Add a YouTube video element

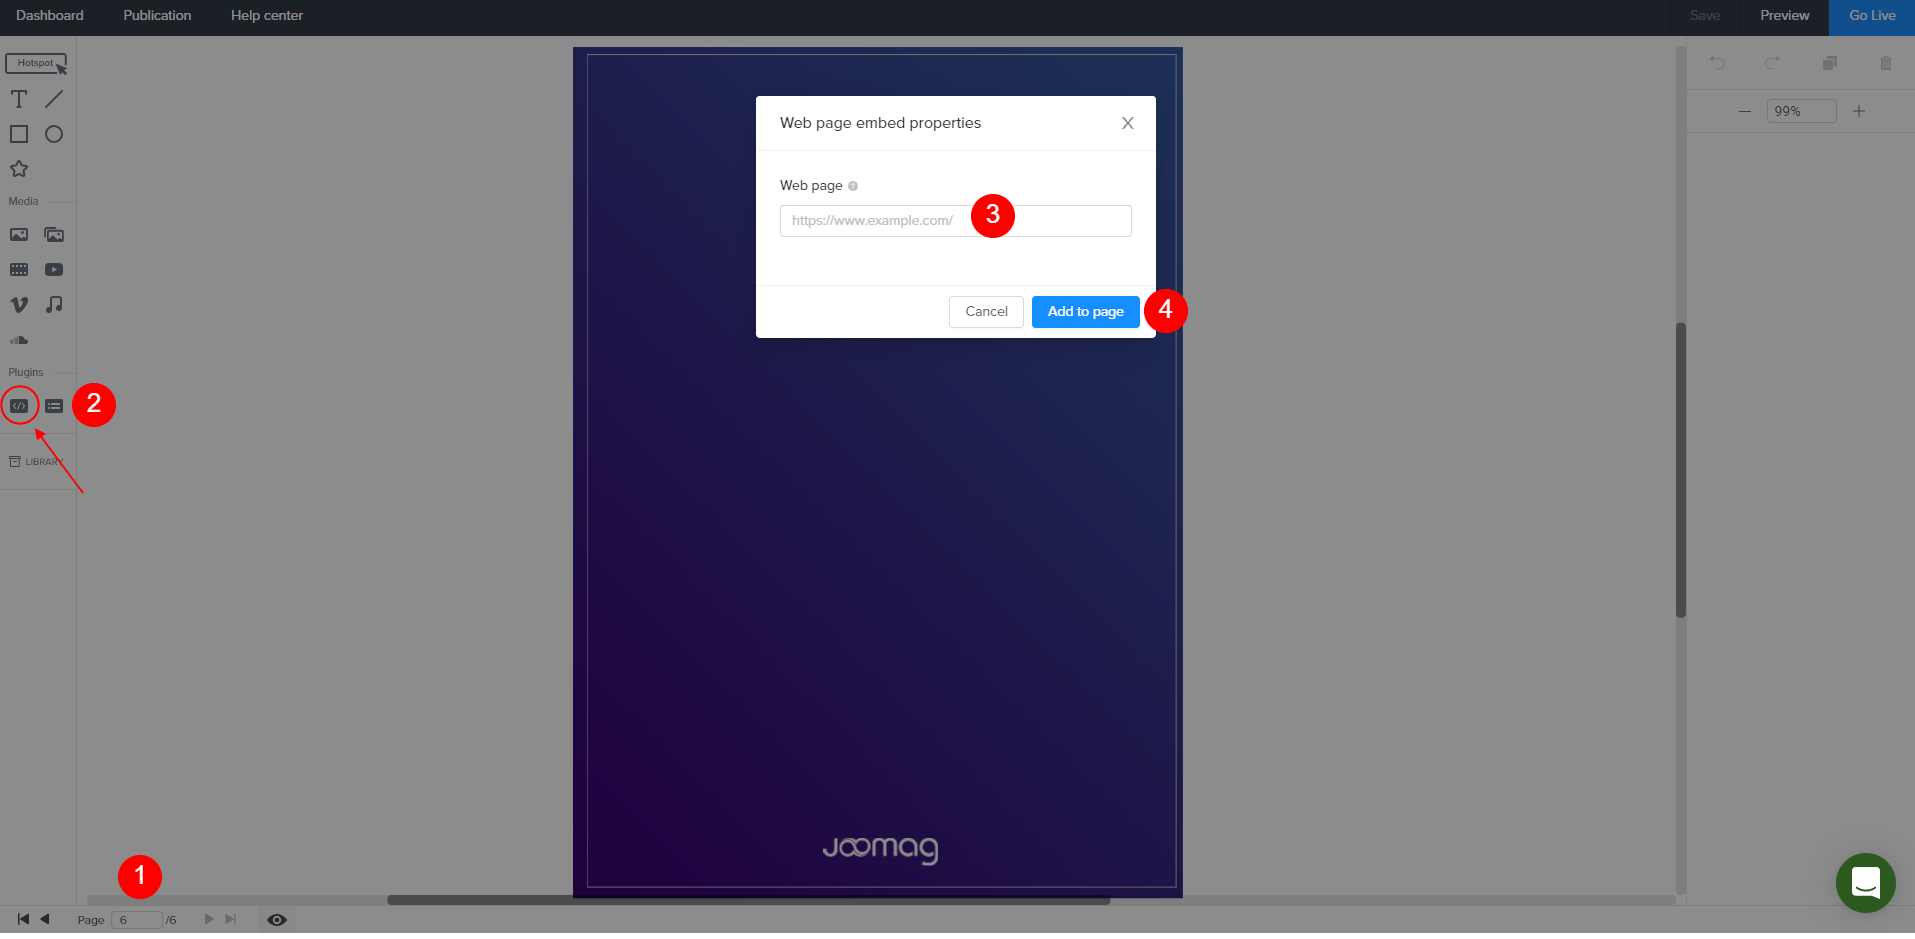pos(54,270)
